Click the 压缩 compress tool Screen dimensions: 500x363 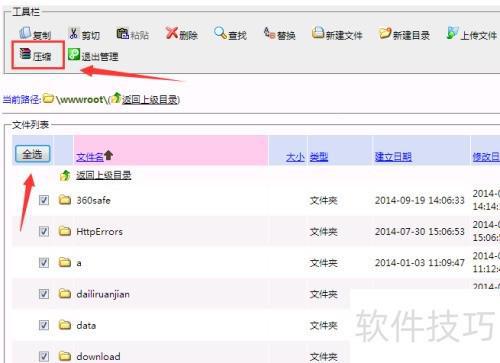[x=35, y=55]
